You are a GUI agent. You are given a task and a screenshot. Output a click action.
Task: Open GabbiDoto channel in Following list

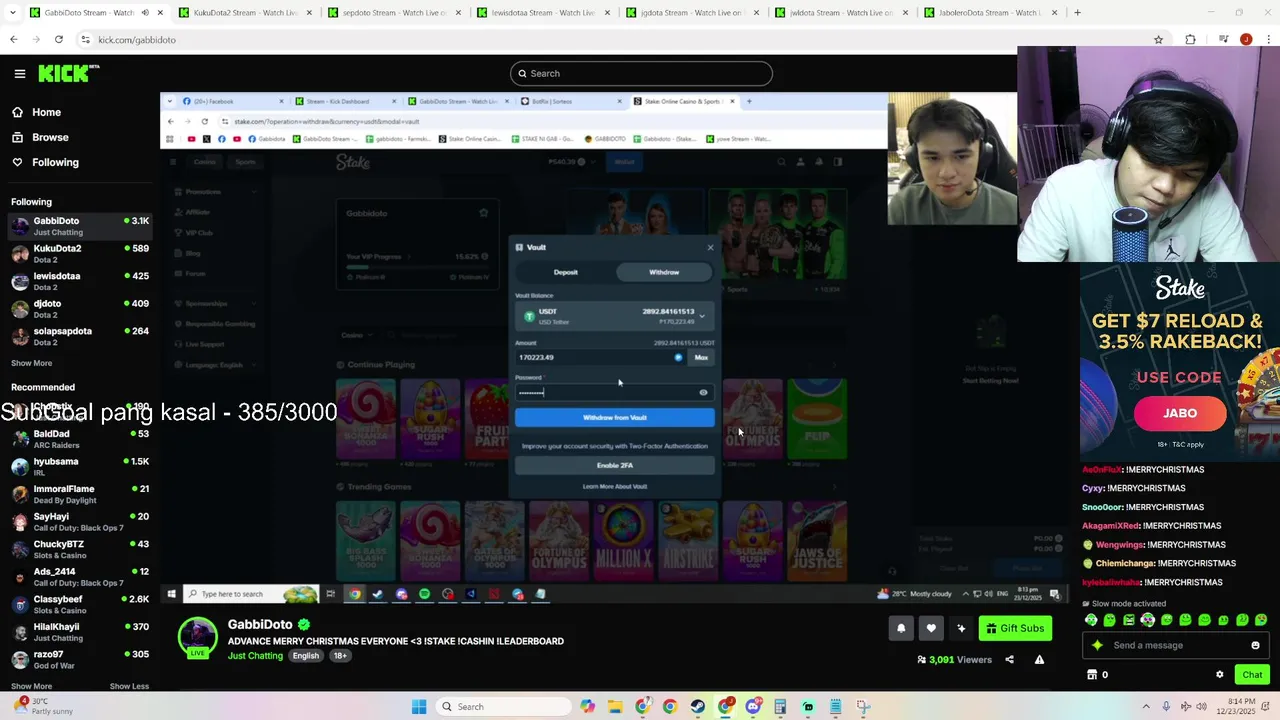click(80, 226)
